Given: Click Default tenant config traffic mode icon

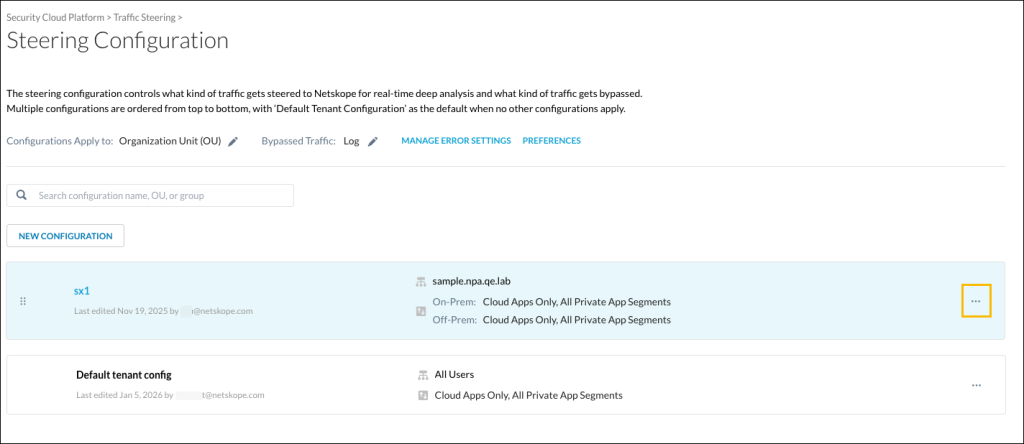Looking at the screenshot, I should click(x=423, y=395).
